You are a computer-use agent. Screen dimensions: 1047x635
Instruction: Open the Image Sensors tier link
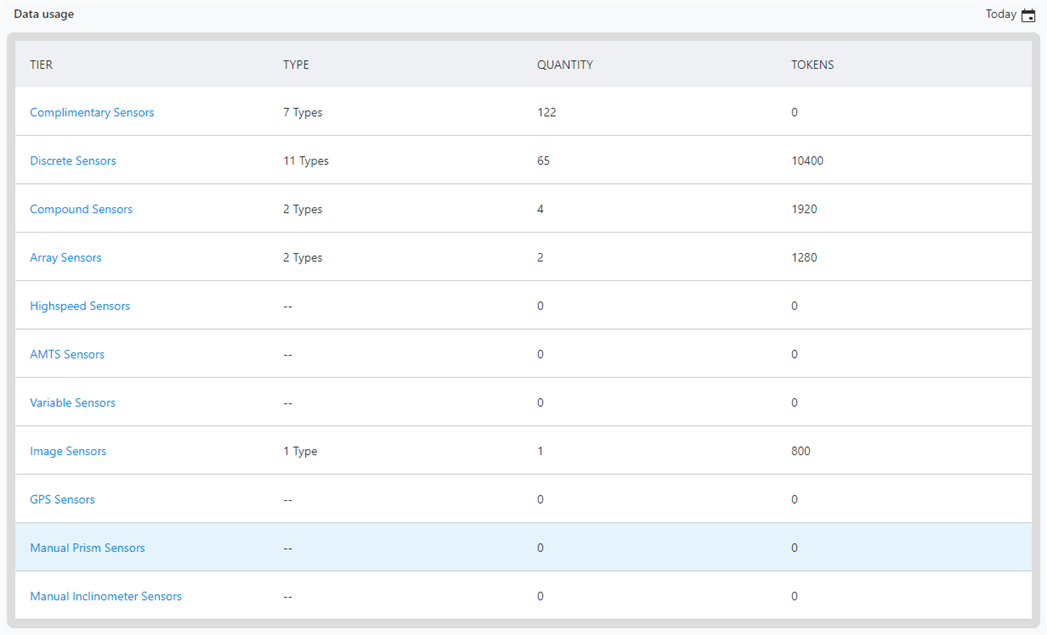click(68, 451)
